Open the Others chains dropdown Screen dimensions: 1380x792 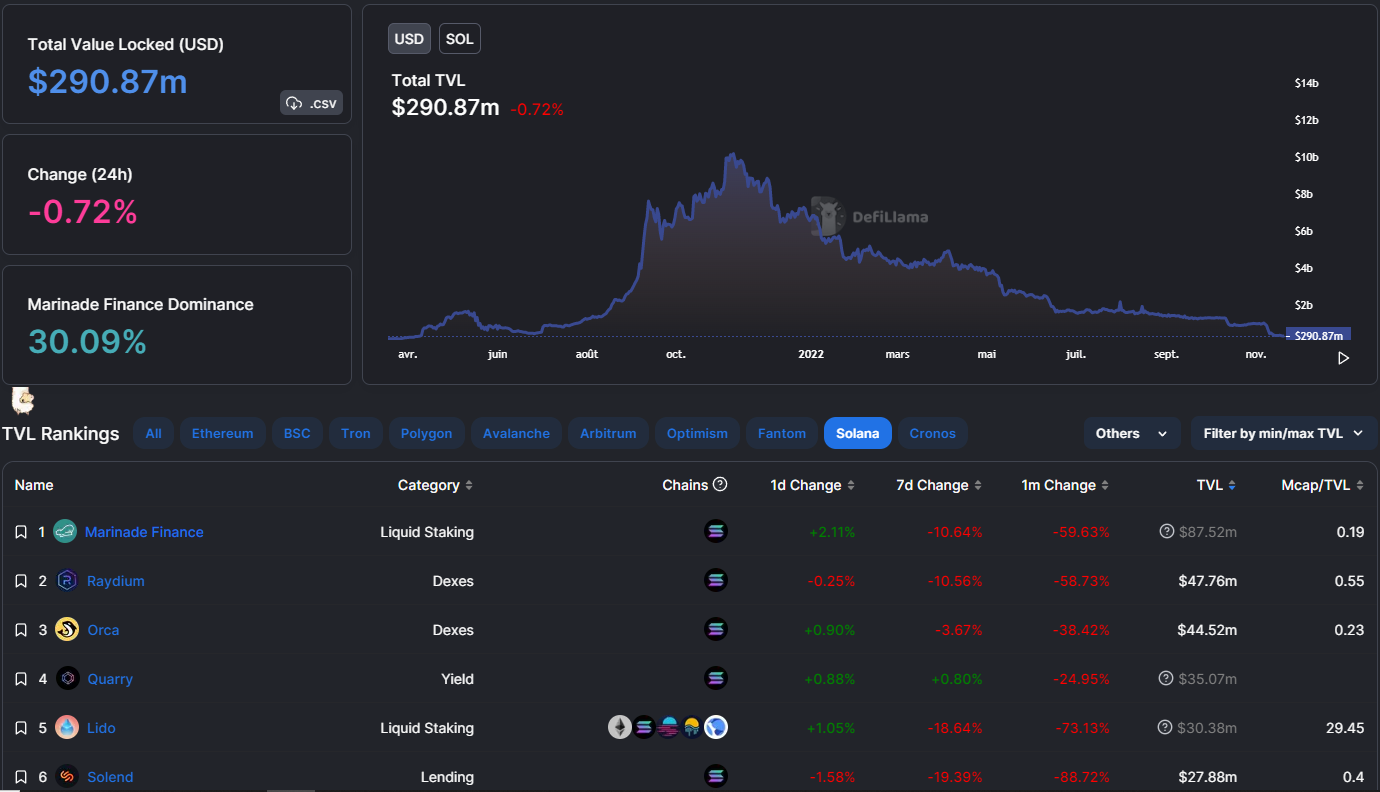1132,433
